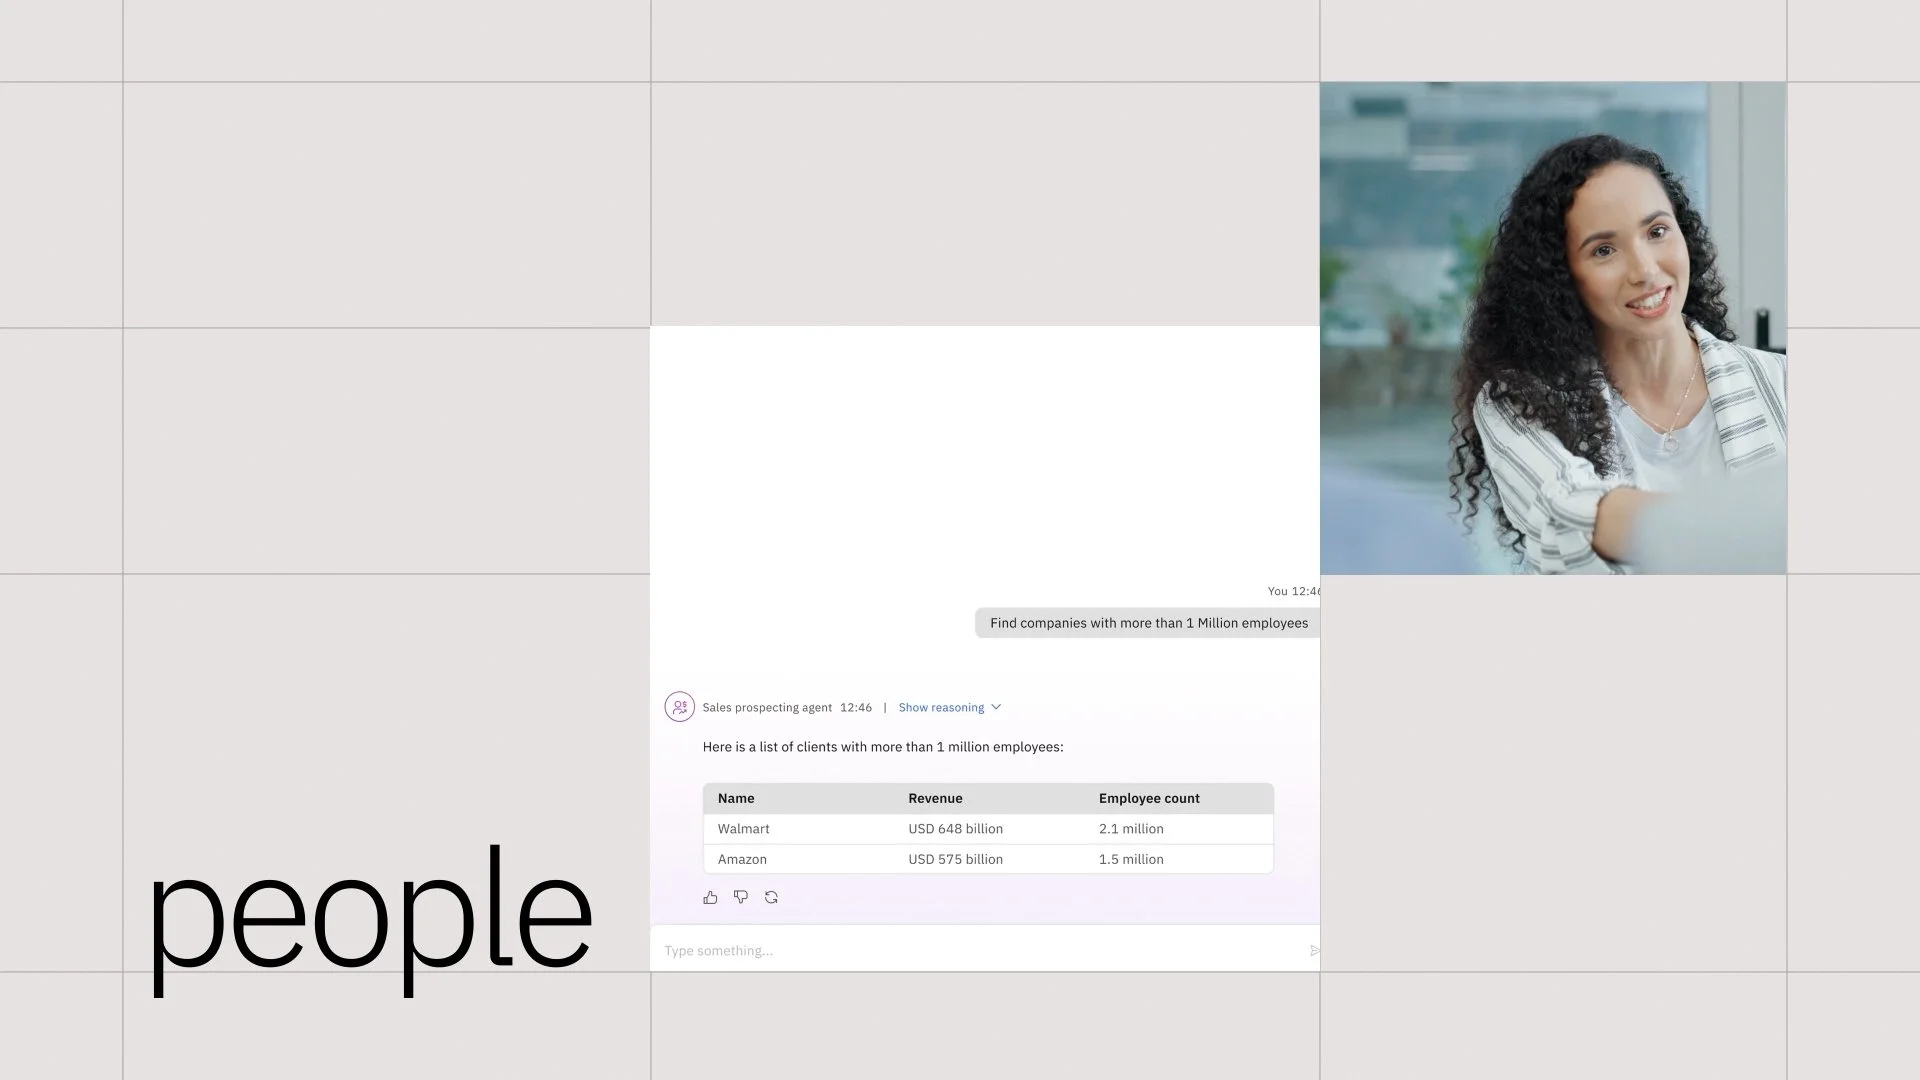Screen dimensions: 1920x1080
Task: Click the Sales prospecting agent avatar icon
Action: coord(680,707)
